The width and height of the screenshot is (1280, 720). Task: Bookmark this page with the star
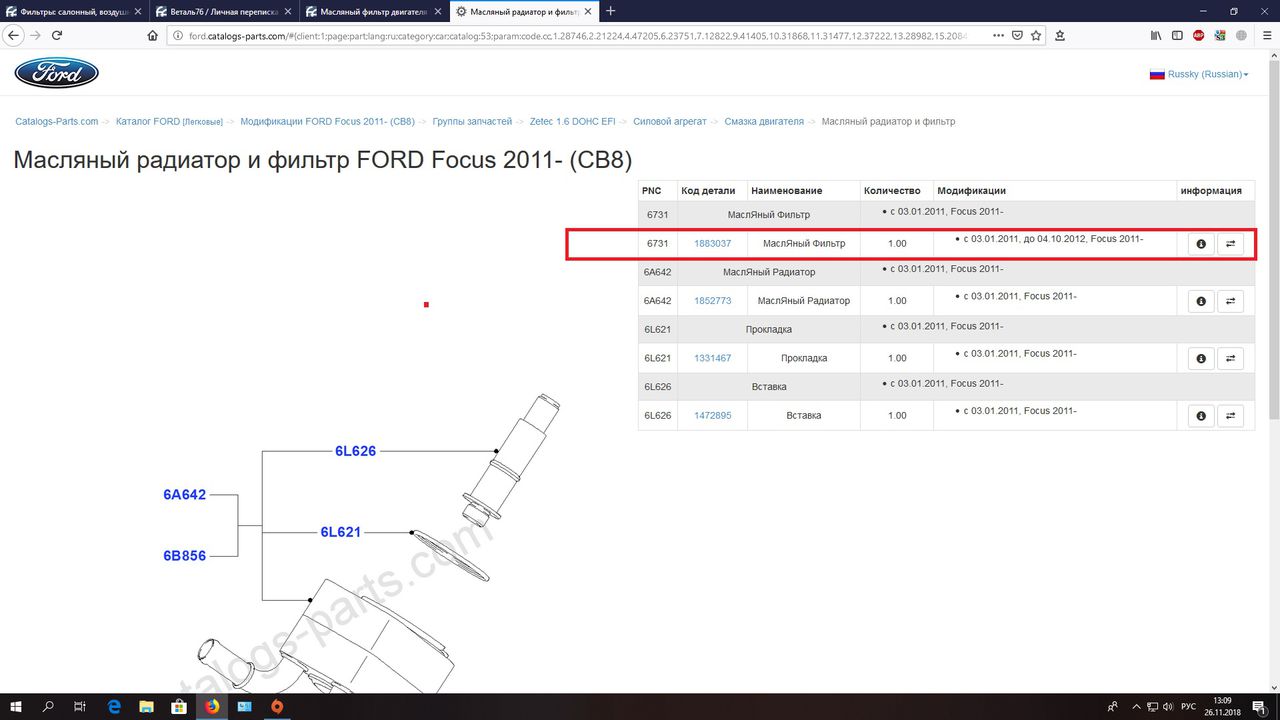tap(1036, 35)
